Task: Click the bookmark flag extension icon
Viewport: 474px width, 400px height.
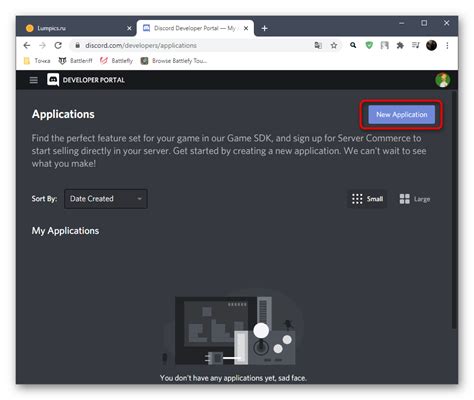Action: [385, 45]
